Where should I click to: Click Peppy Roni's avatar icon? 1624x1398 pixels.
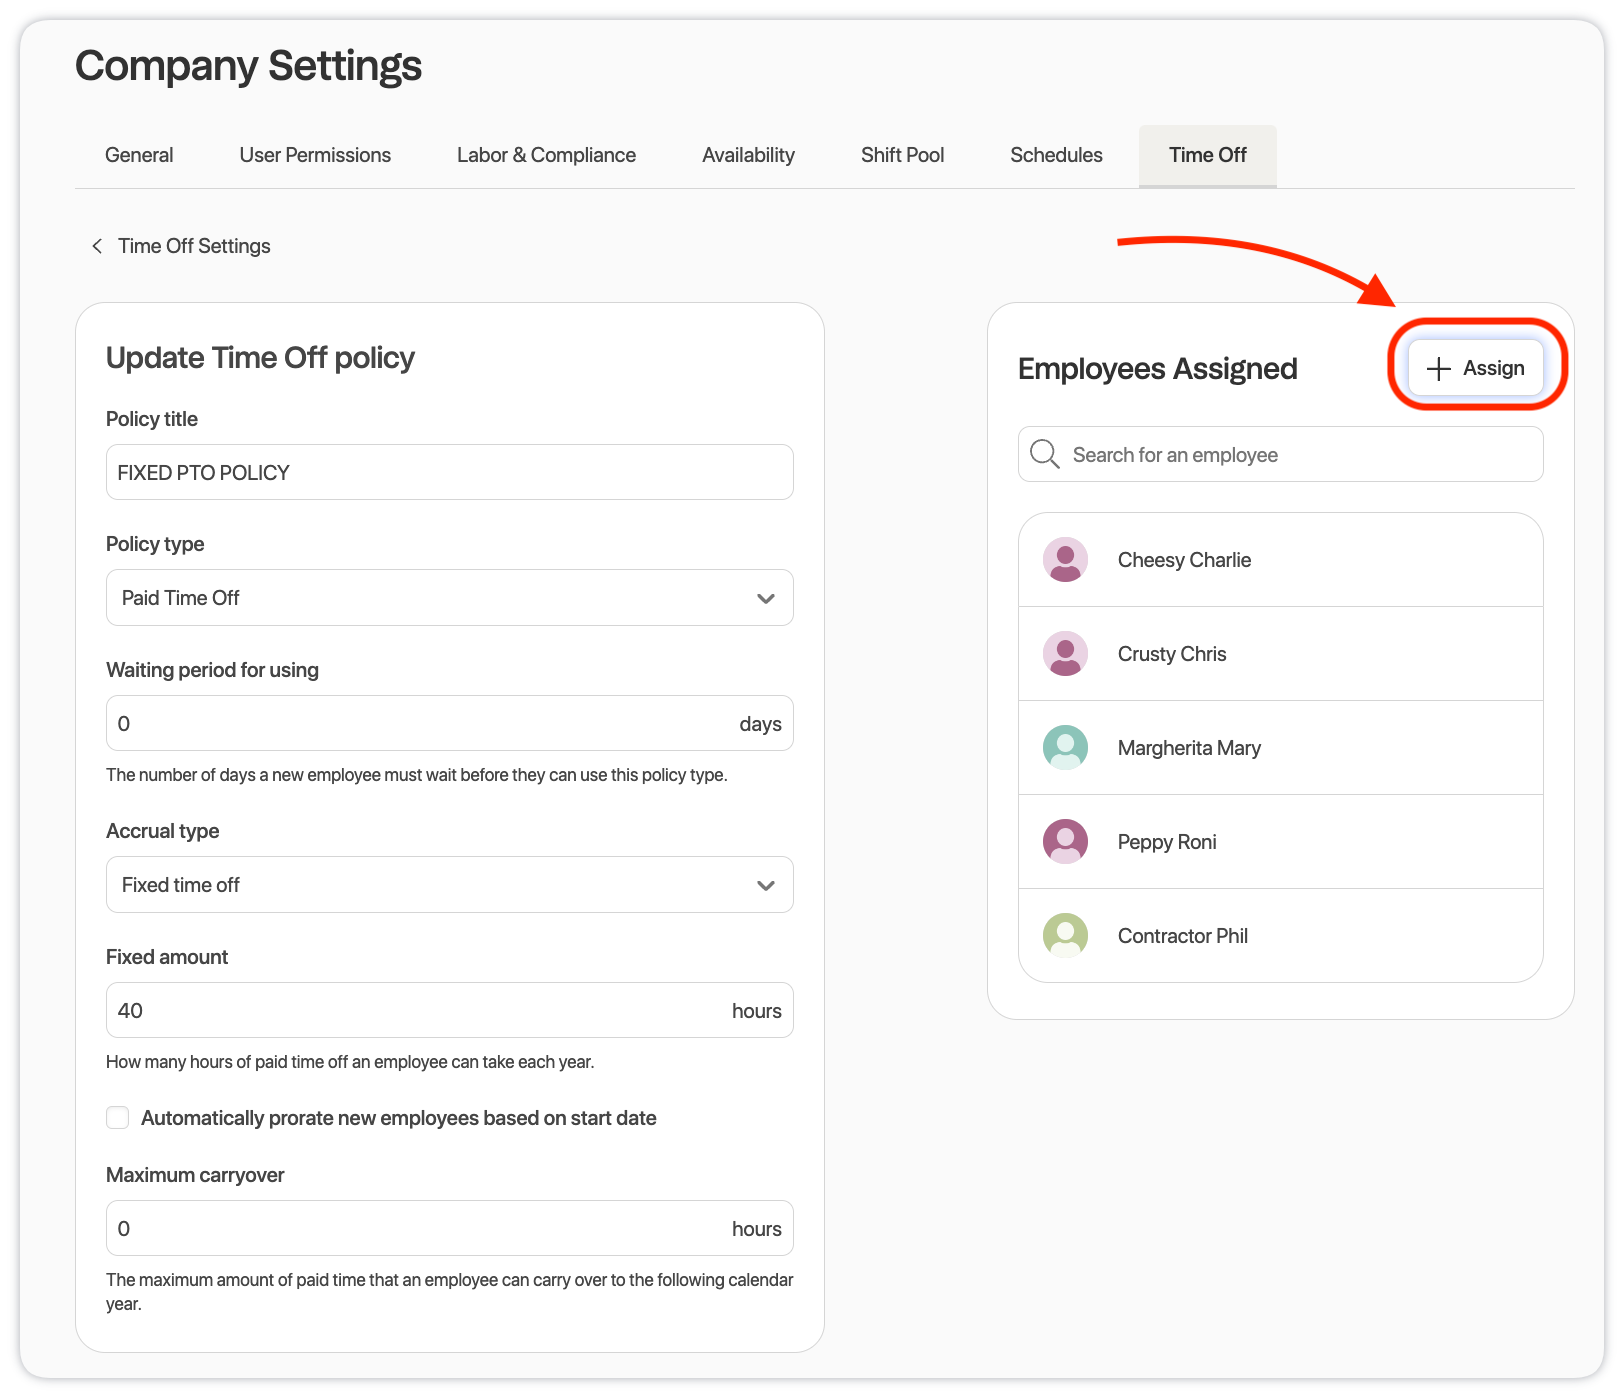click(x=1065, y=841)
